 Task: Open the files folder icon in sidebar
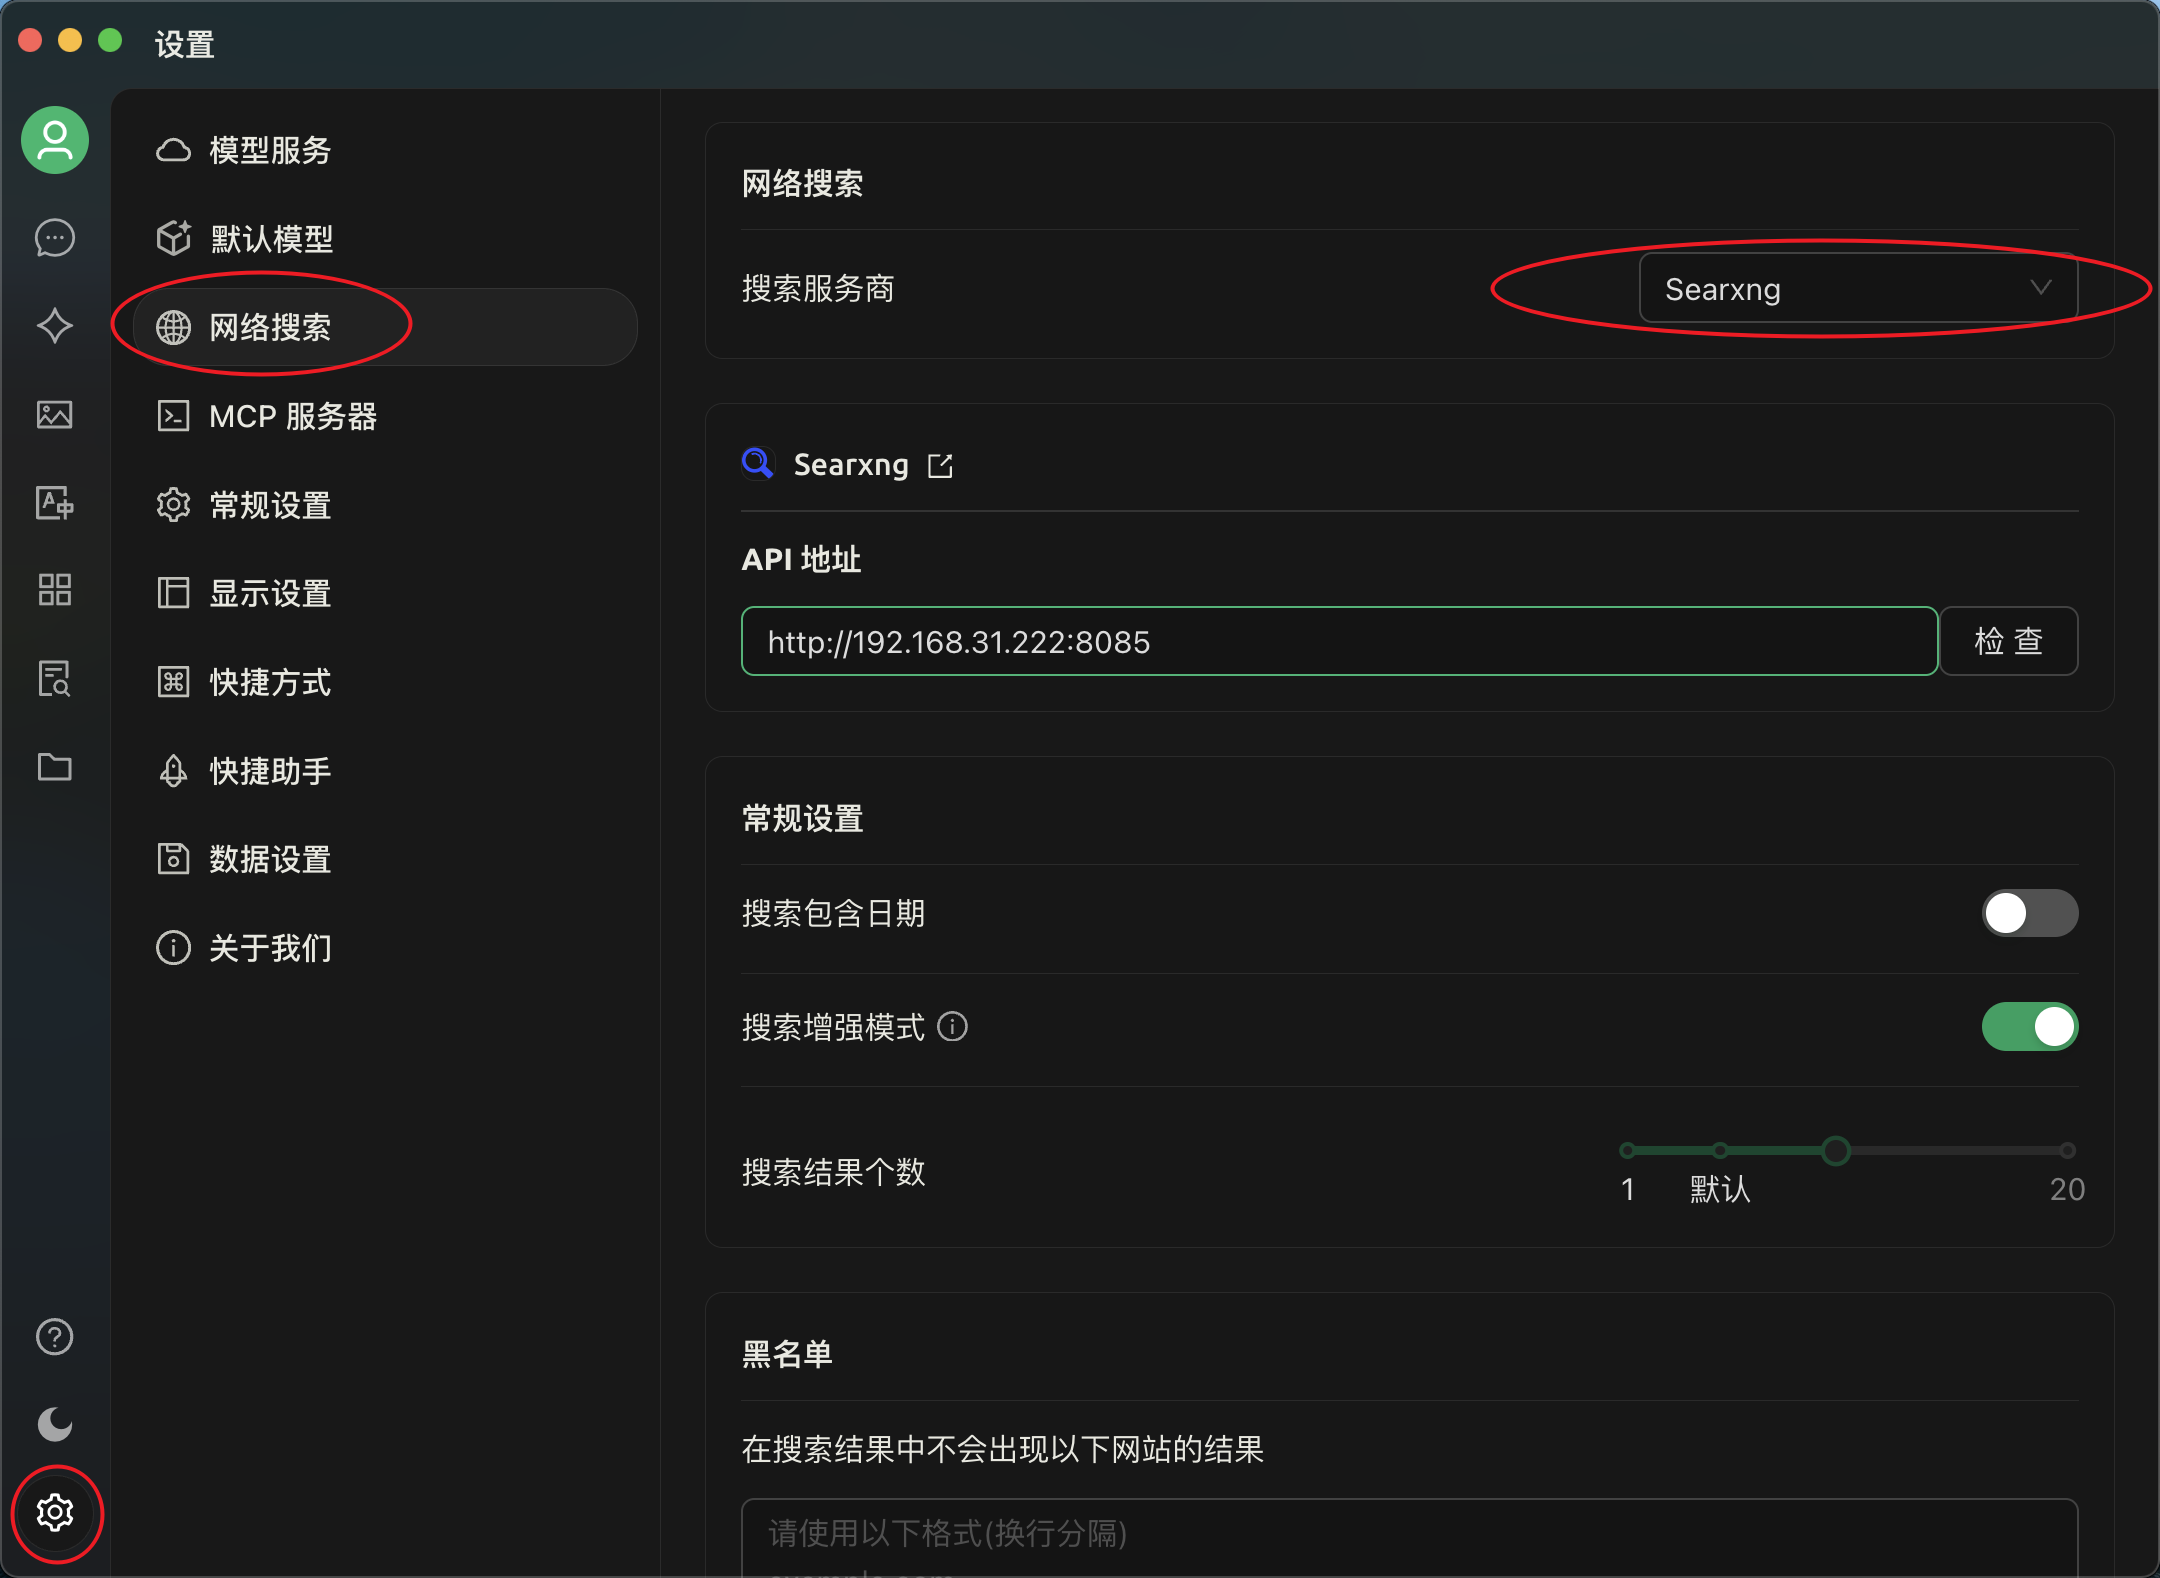pyautogui.click(x=55, y=767)
